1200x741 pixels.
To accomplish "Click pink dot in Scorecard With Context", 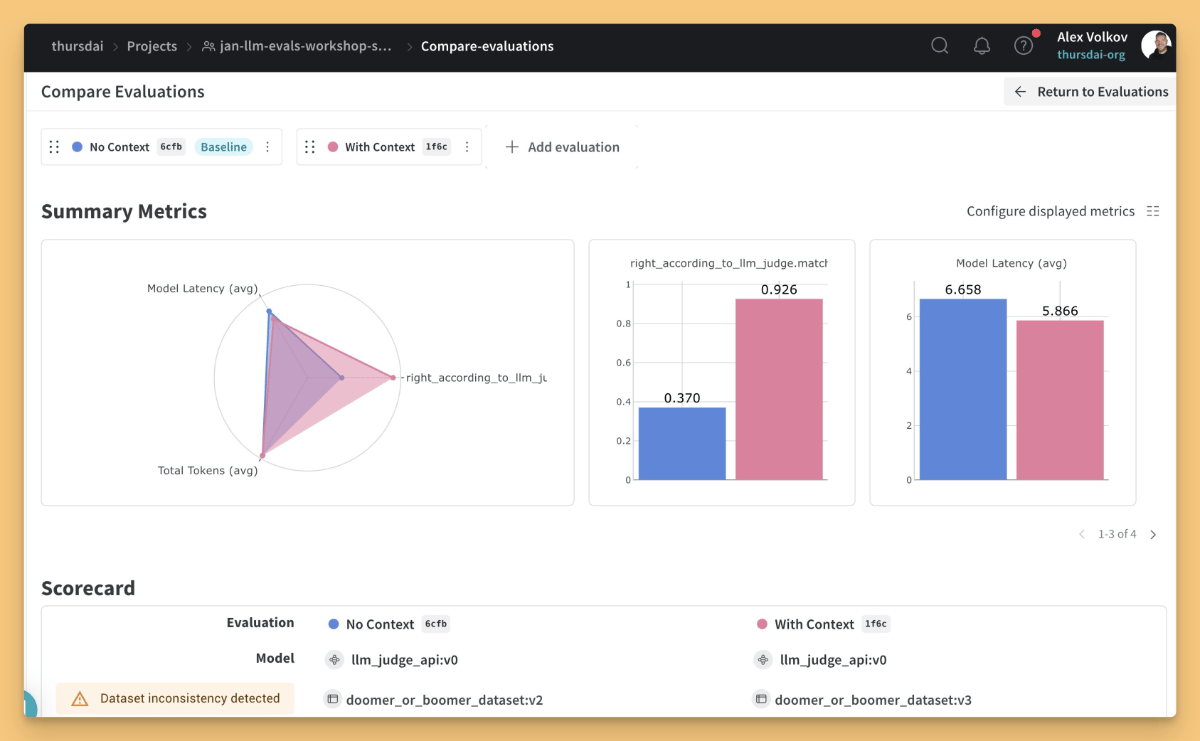I will tap(762, 624).
